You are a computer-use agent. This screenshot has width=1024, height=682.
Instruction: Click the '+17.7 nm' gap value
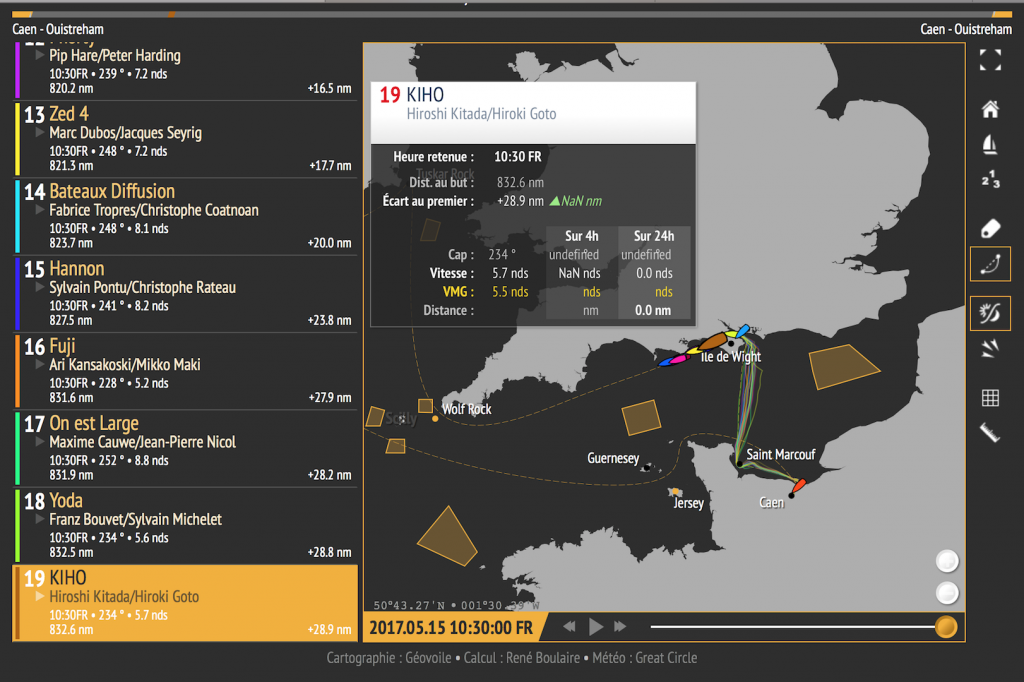pos(330,165)
